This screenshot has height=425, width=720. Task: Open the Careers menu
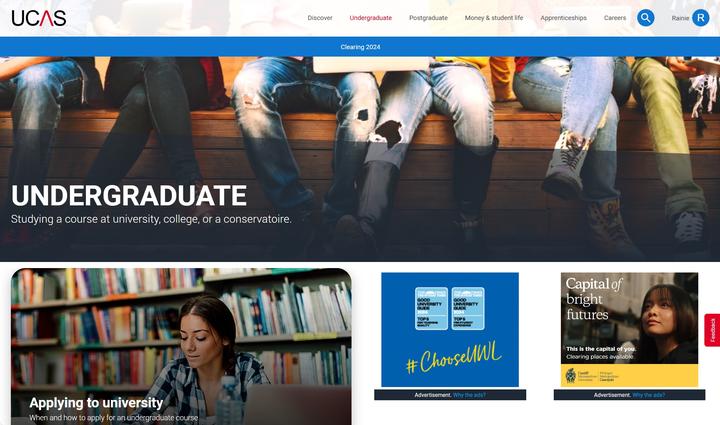coord(615,18)
